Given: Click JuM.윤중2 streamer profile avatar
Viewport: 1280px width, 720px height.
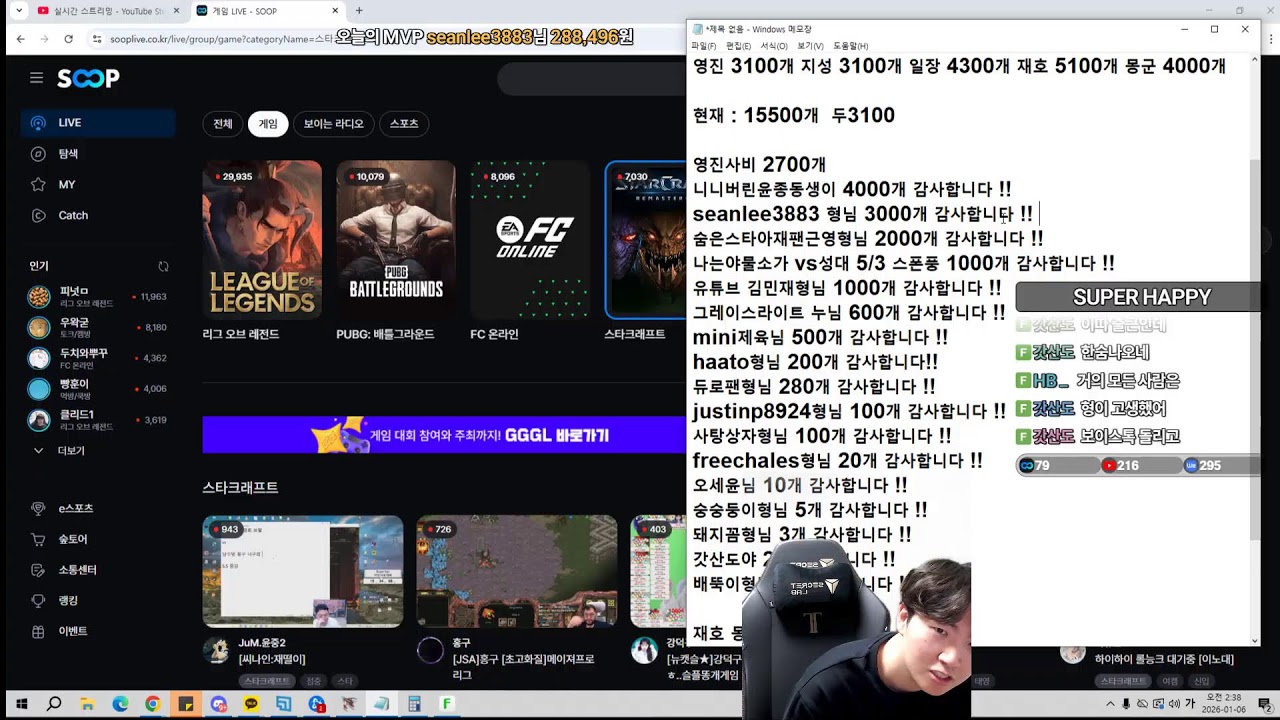Looking at the screenshot, I should coord(216,651).
